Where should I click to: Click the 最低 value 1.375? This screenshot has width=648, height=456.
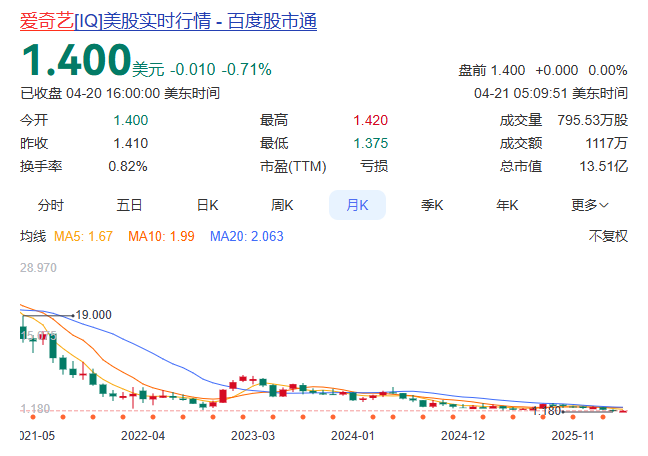370,143
